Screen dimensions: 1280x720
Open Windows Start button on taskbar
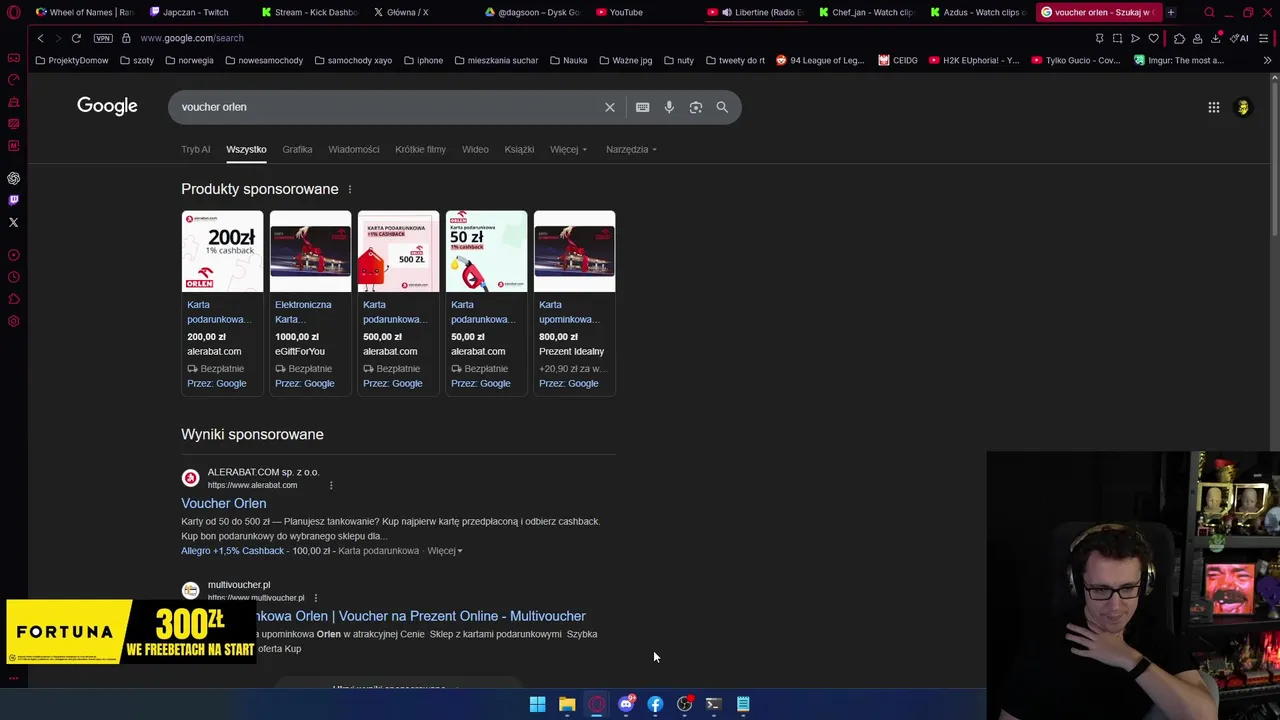click(x=537, y=704)
